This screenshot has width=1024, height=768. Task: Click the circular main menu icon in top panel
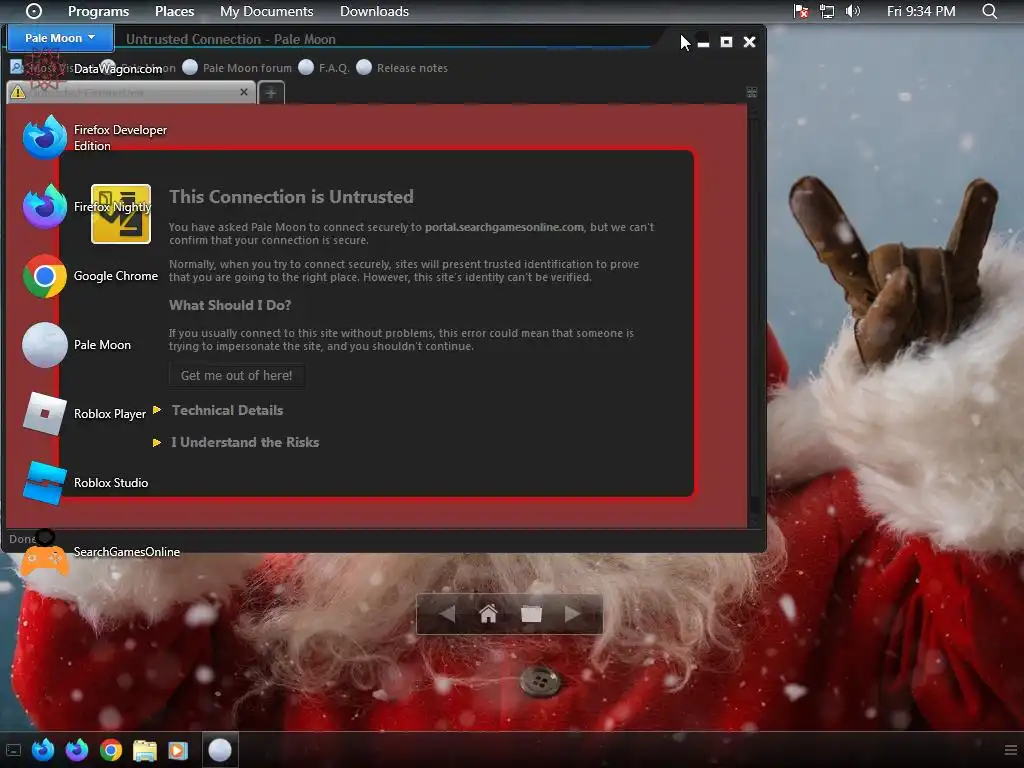[x=33, y=11]
